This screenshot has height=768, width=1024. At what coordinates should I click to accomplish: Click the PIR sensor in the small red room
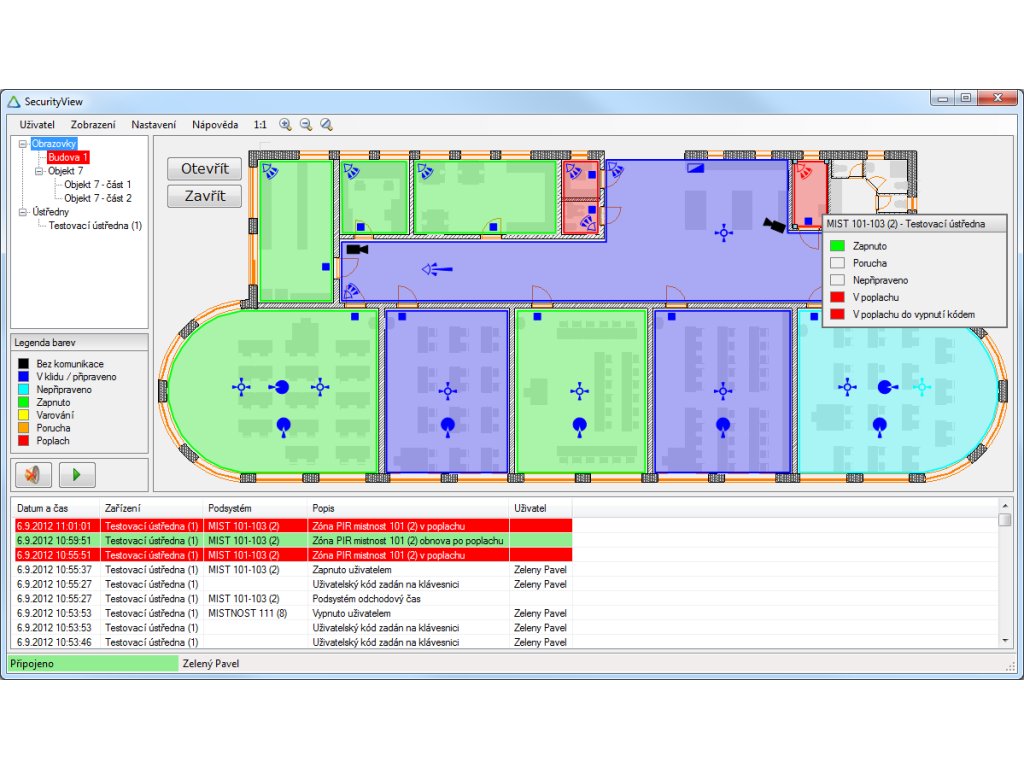[805, 172]
